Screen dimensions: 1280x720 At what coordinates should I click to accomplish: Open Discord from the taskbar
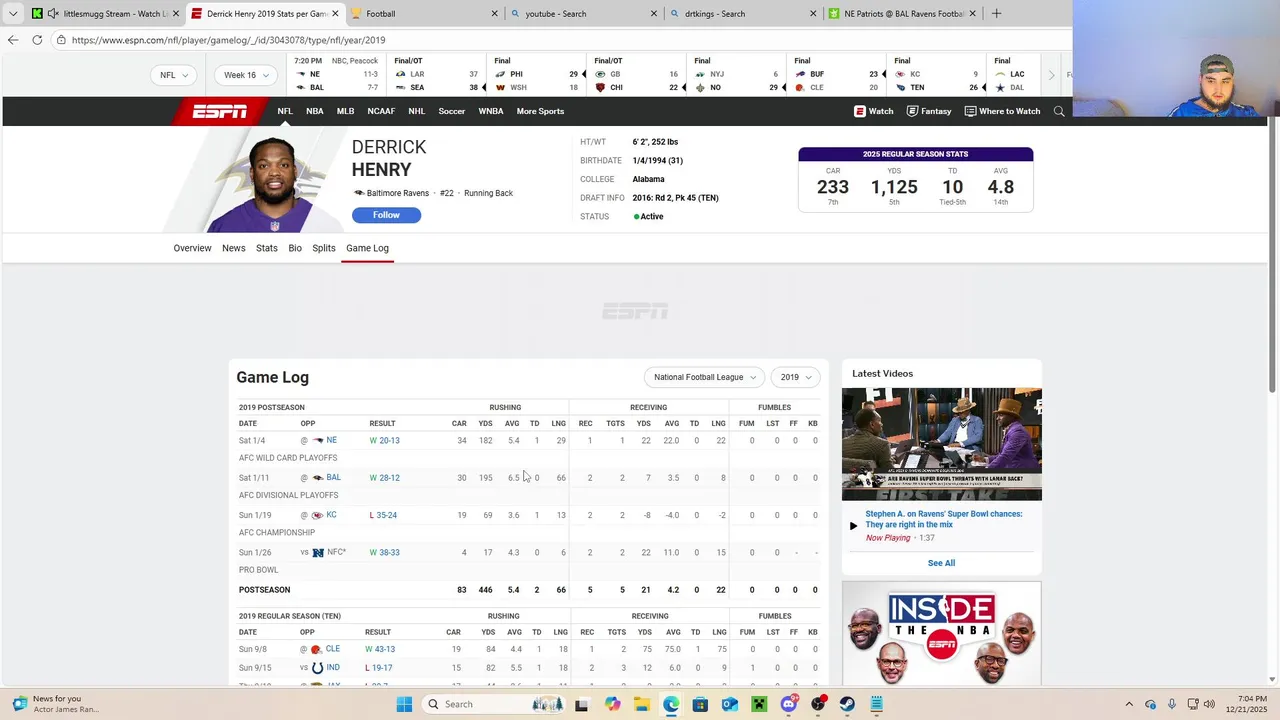pyautogui.click(x=789, y=704)
